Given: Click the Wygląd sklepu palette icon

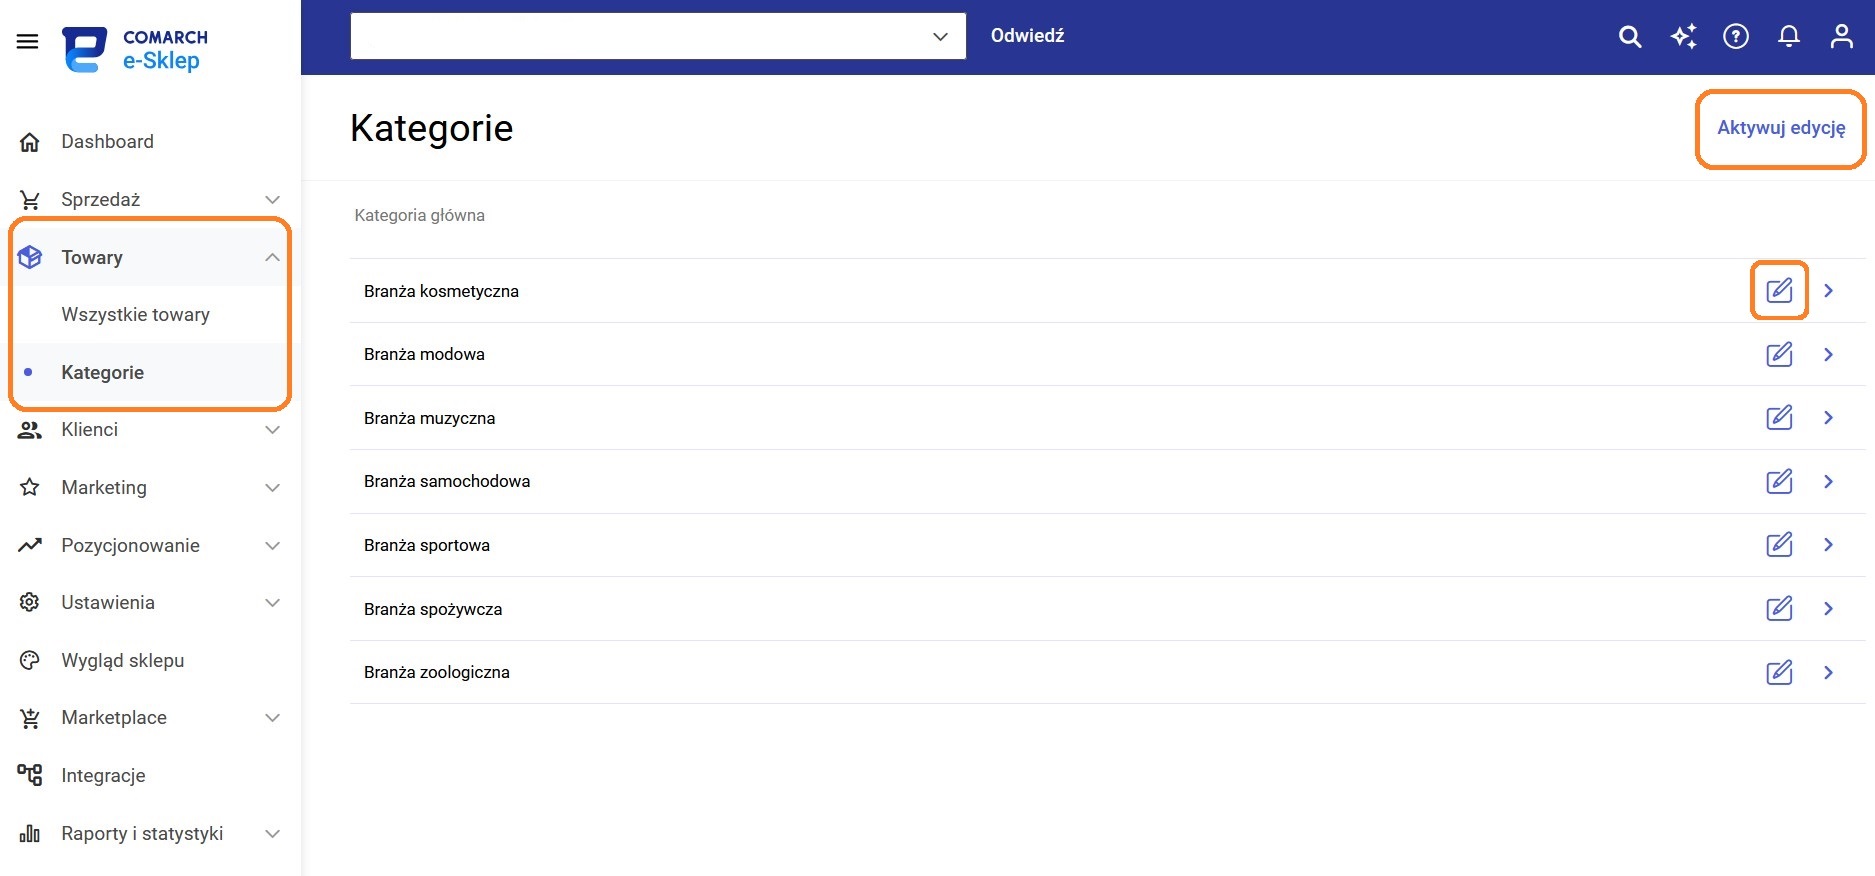Looking at the screenshot, I should click(x=30, y=660).
